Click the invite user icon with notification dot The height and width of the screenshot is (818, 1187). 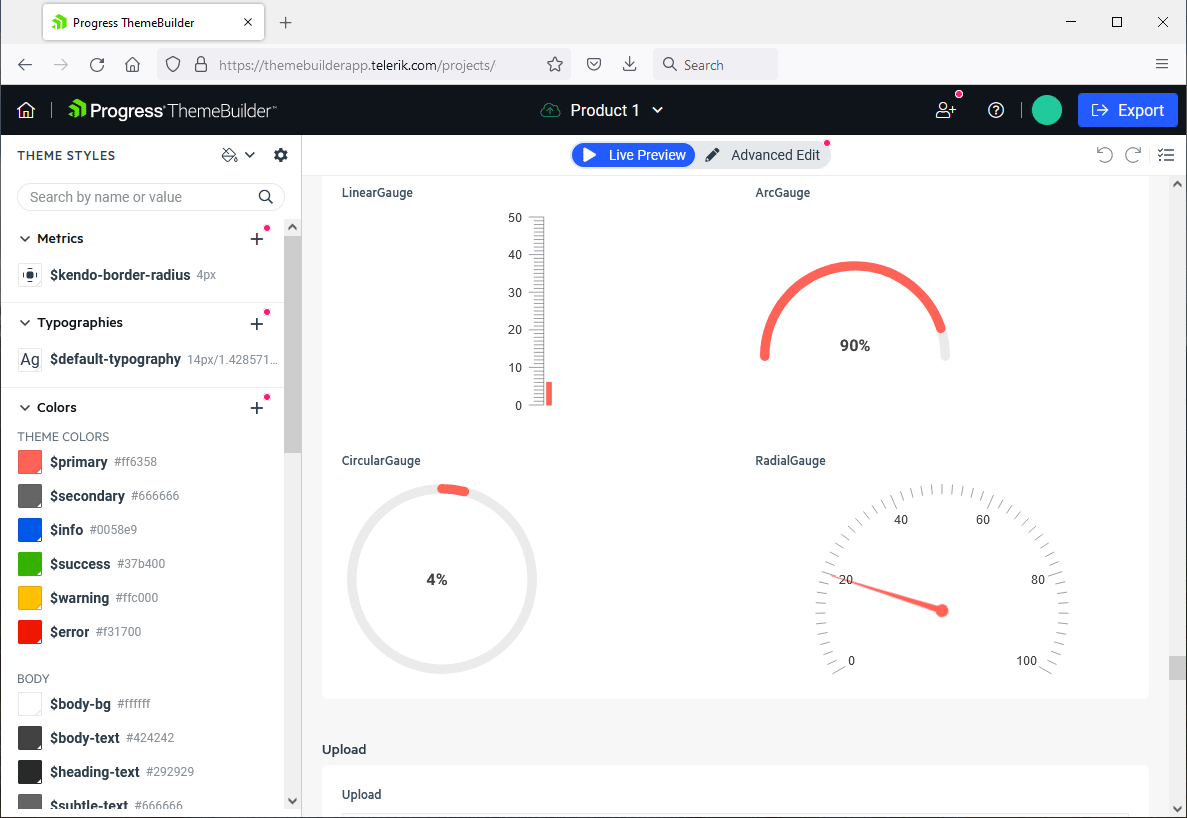click(x=945, y=110)
